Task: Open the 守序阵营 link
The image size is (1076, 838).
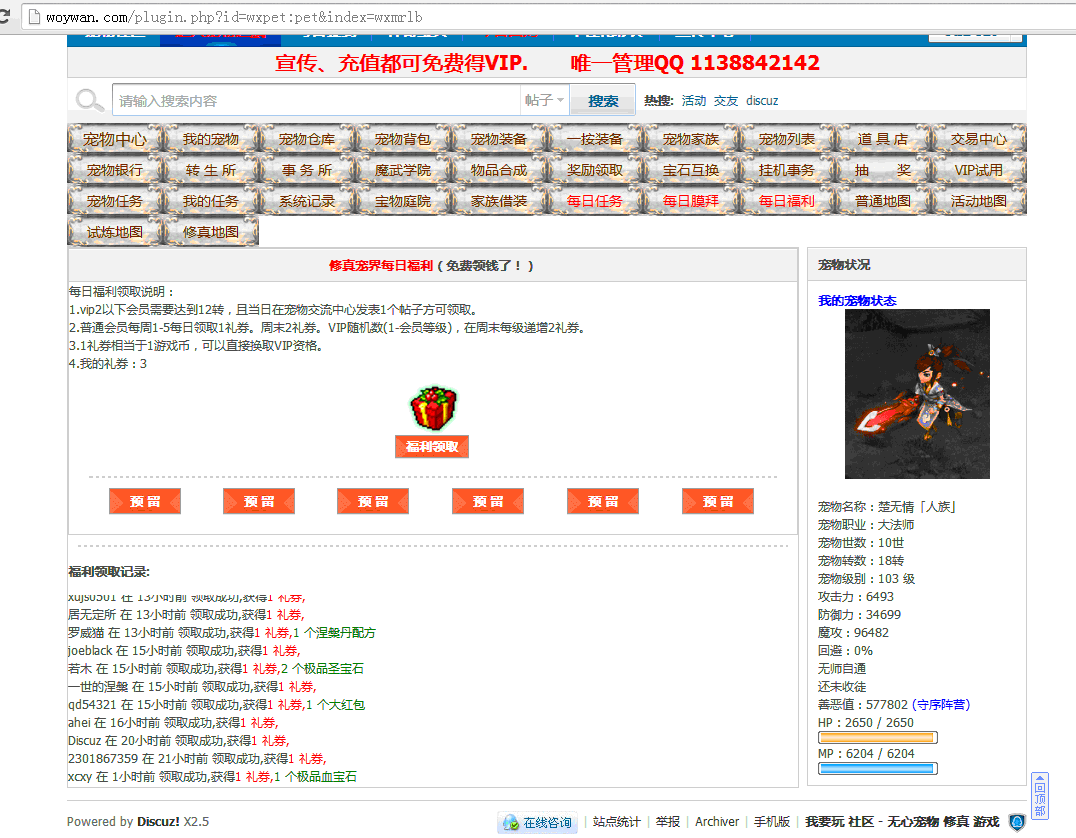Action: [941, 705]
